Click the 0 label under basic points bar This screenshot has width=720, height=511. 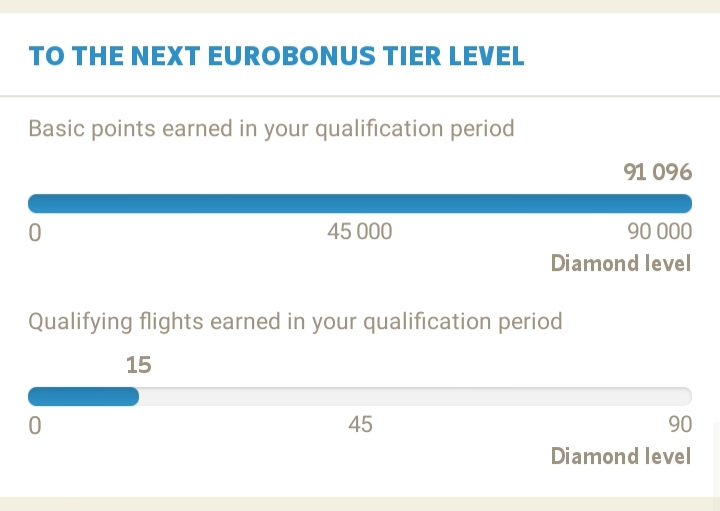click(35, 233)
